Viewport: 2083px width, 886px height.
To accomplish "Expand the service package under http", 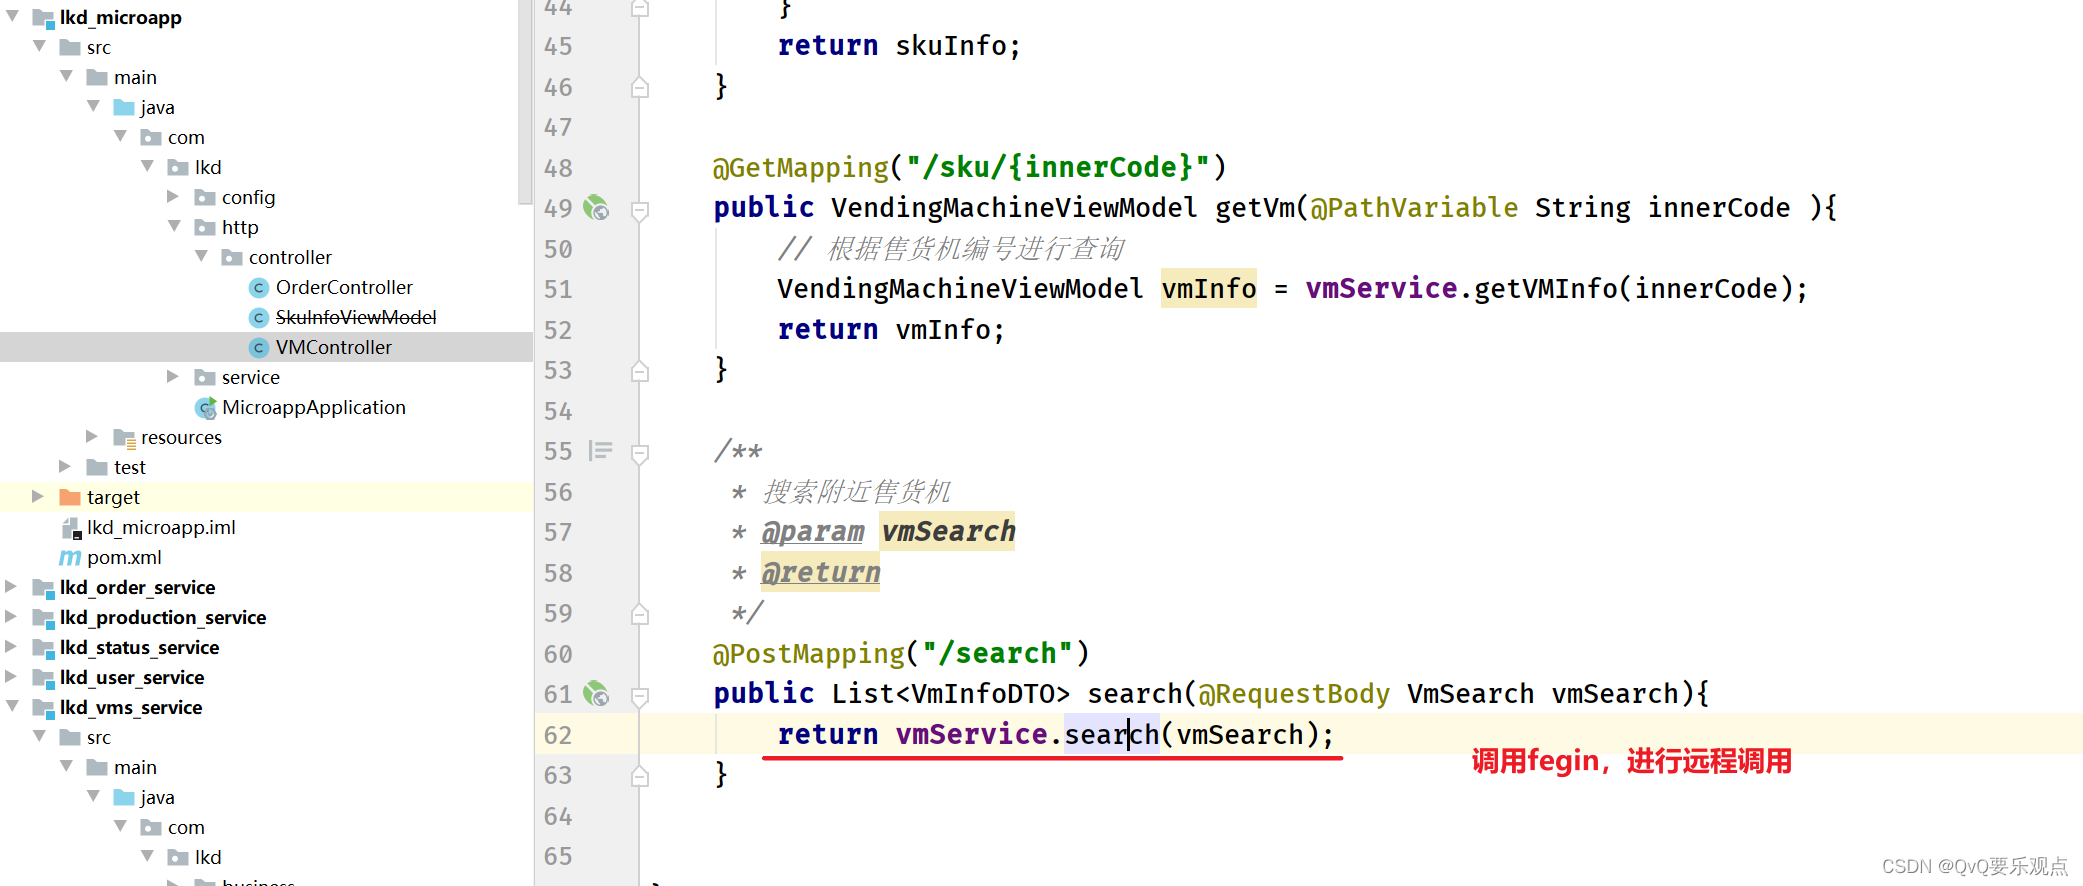I will (x=173, y=376).
